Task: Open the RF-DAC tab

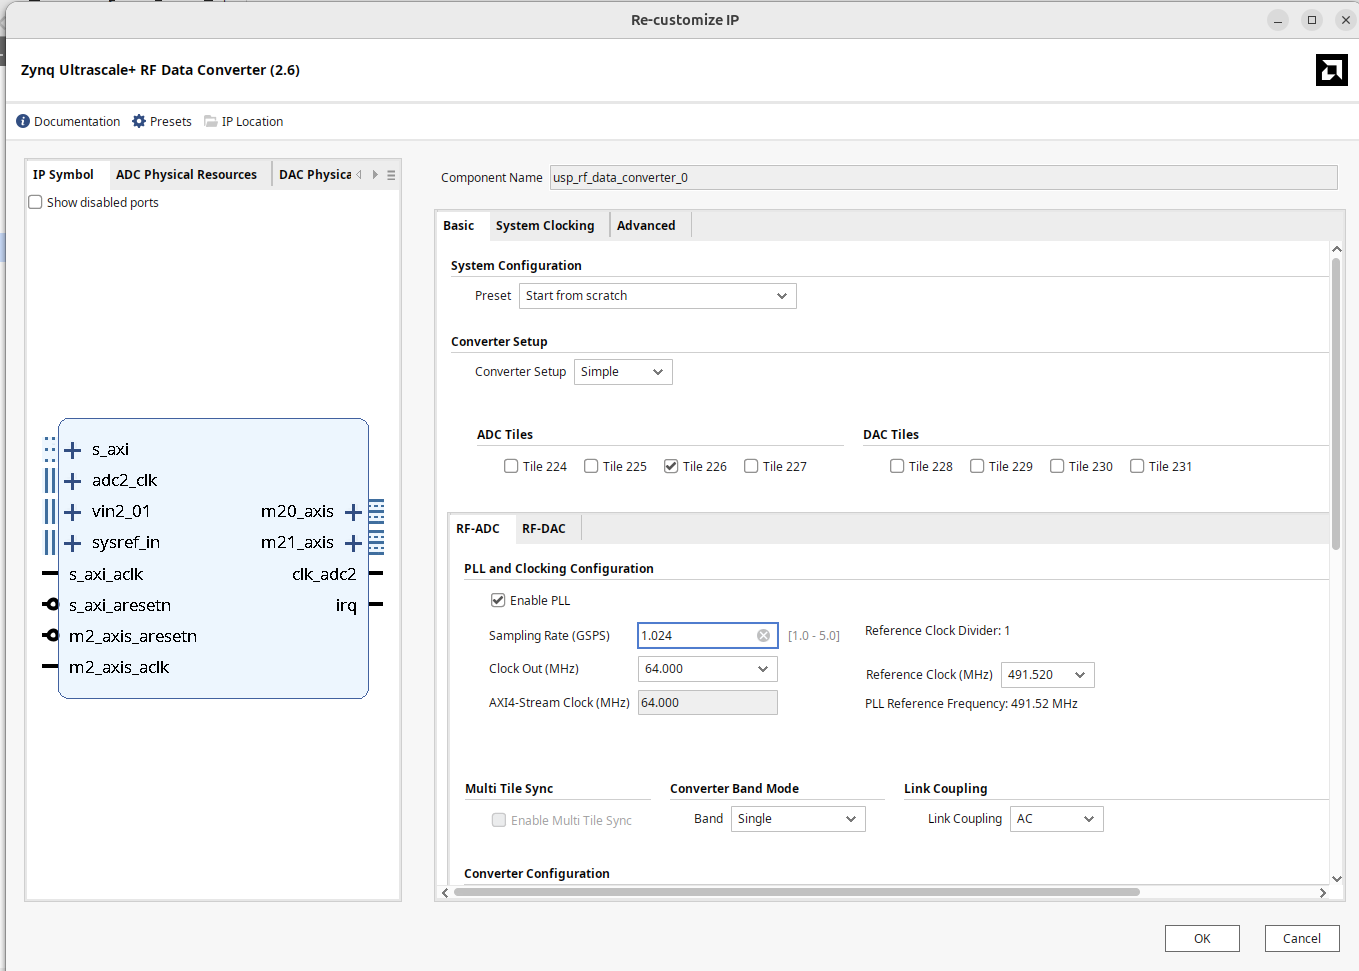Action: [x=546, y=528]
